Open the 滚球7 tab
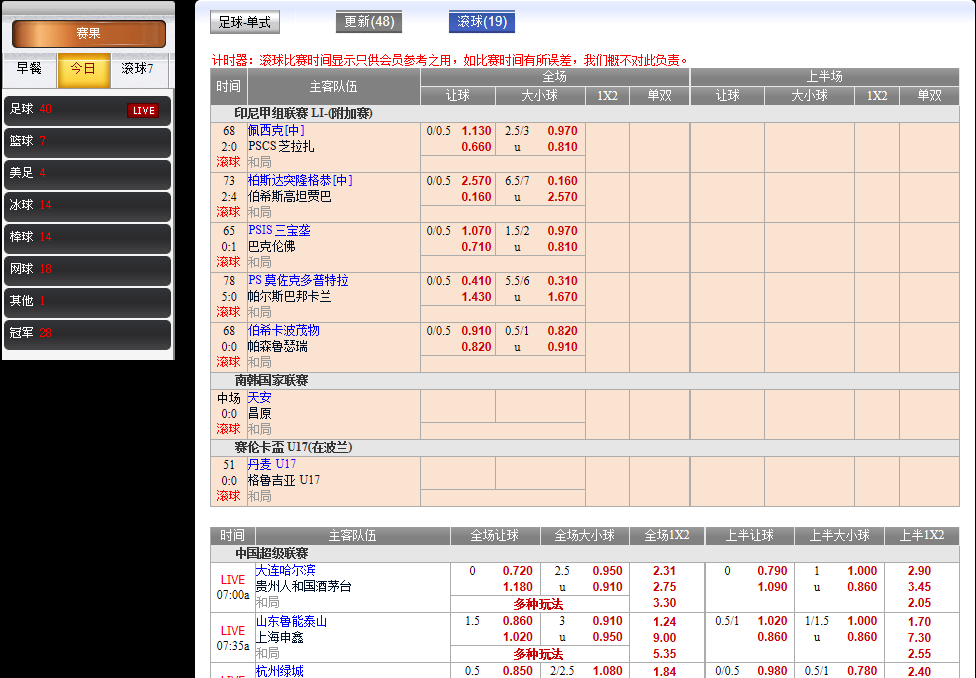The height and width of the screenshot is (678, 976). pos(139,68)
